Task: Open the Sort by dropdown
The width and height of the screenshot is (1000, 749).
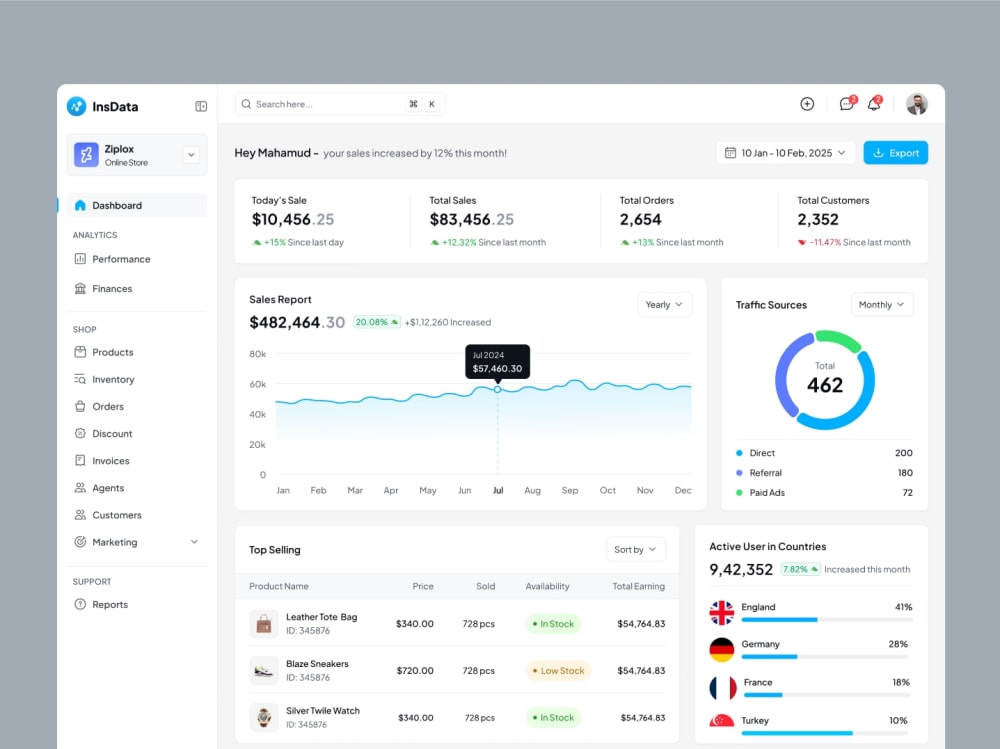Action: [635, 549]
